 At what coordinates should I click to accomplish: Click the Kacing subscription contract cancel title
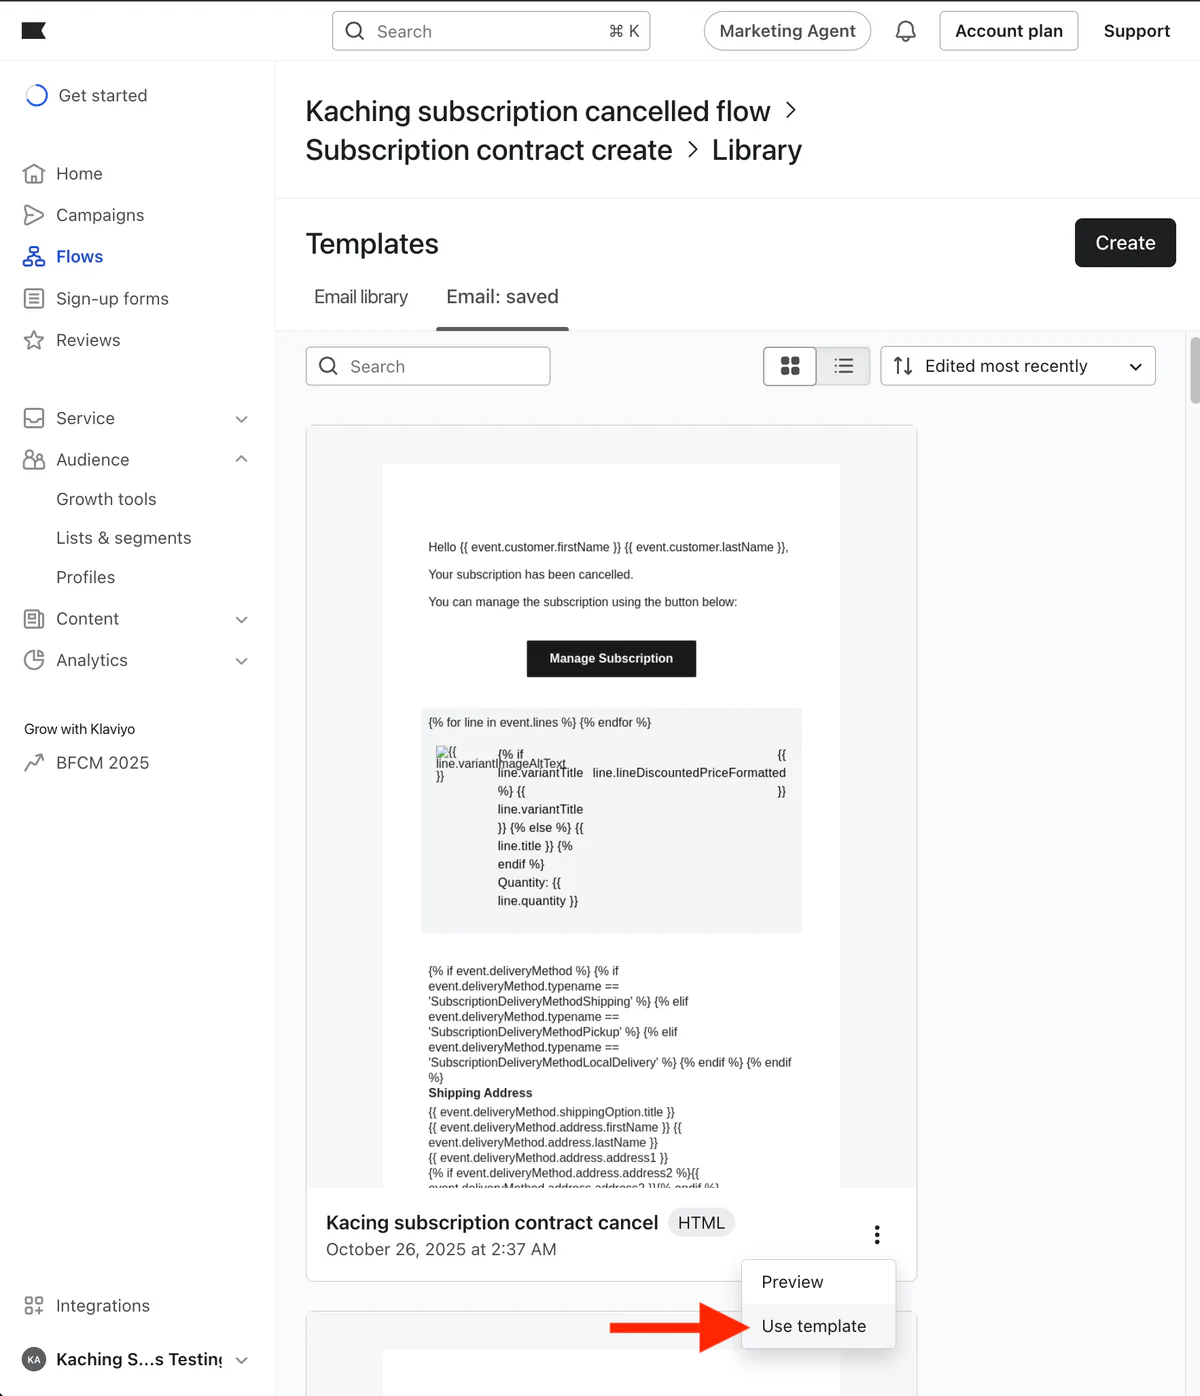pos(492,1223)
